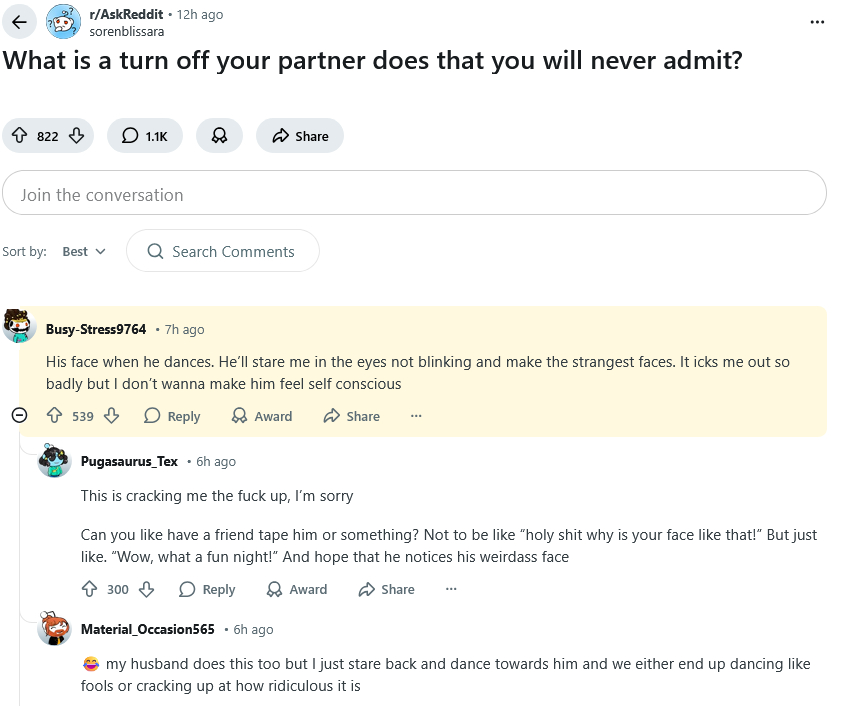Image resolution: width=857 pixels, height=706 pixels.
Task: Upvote Busy-Stress9764's comment
Action: coord(54,416)
